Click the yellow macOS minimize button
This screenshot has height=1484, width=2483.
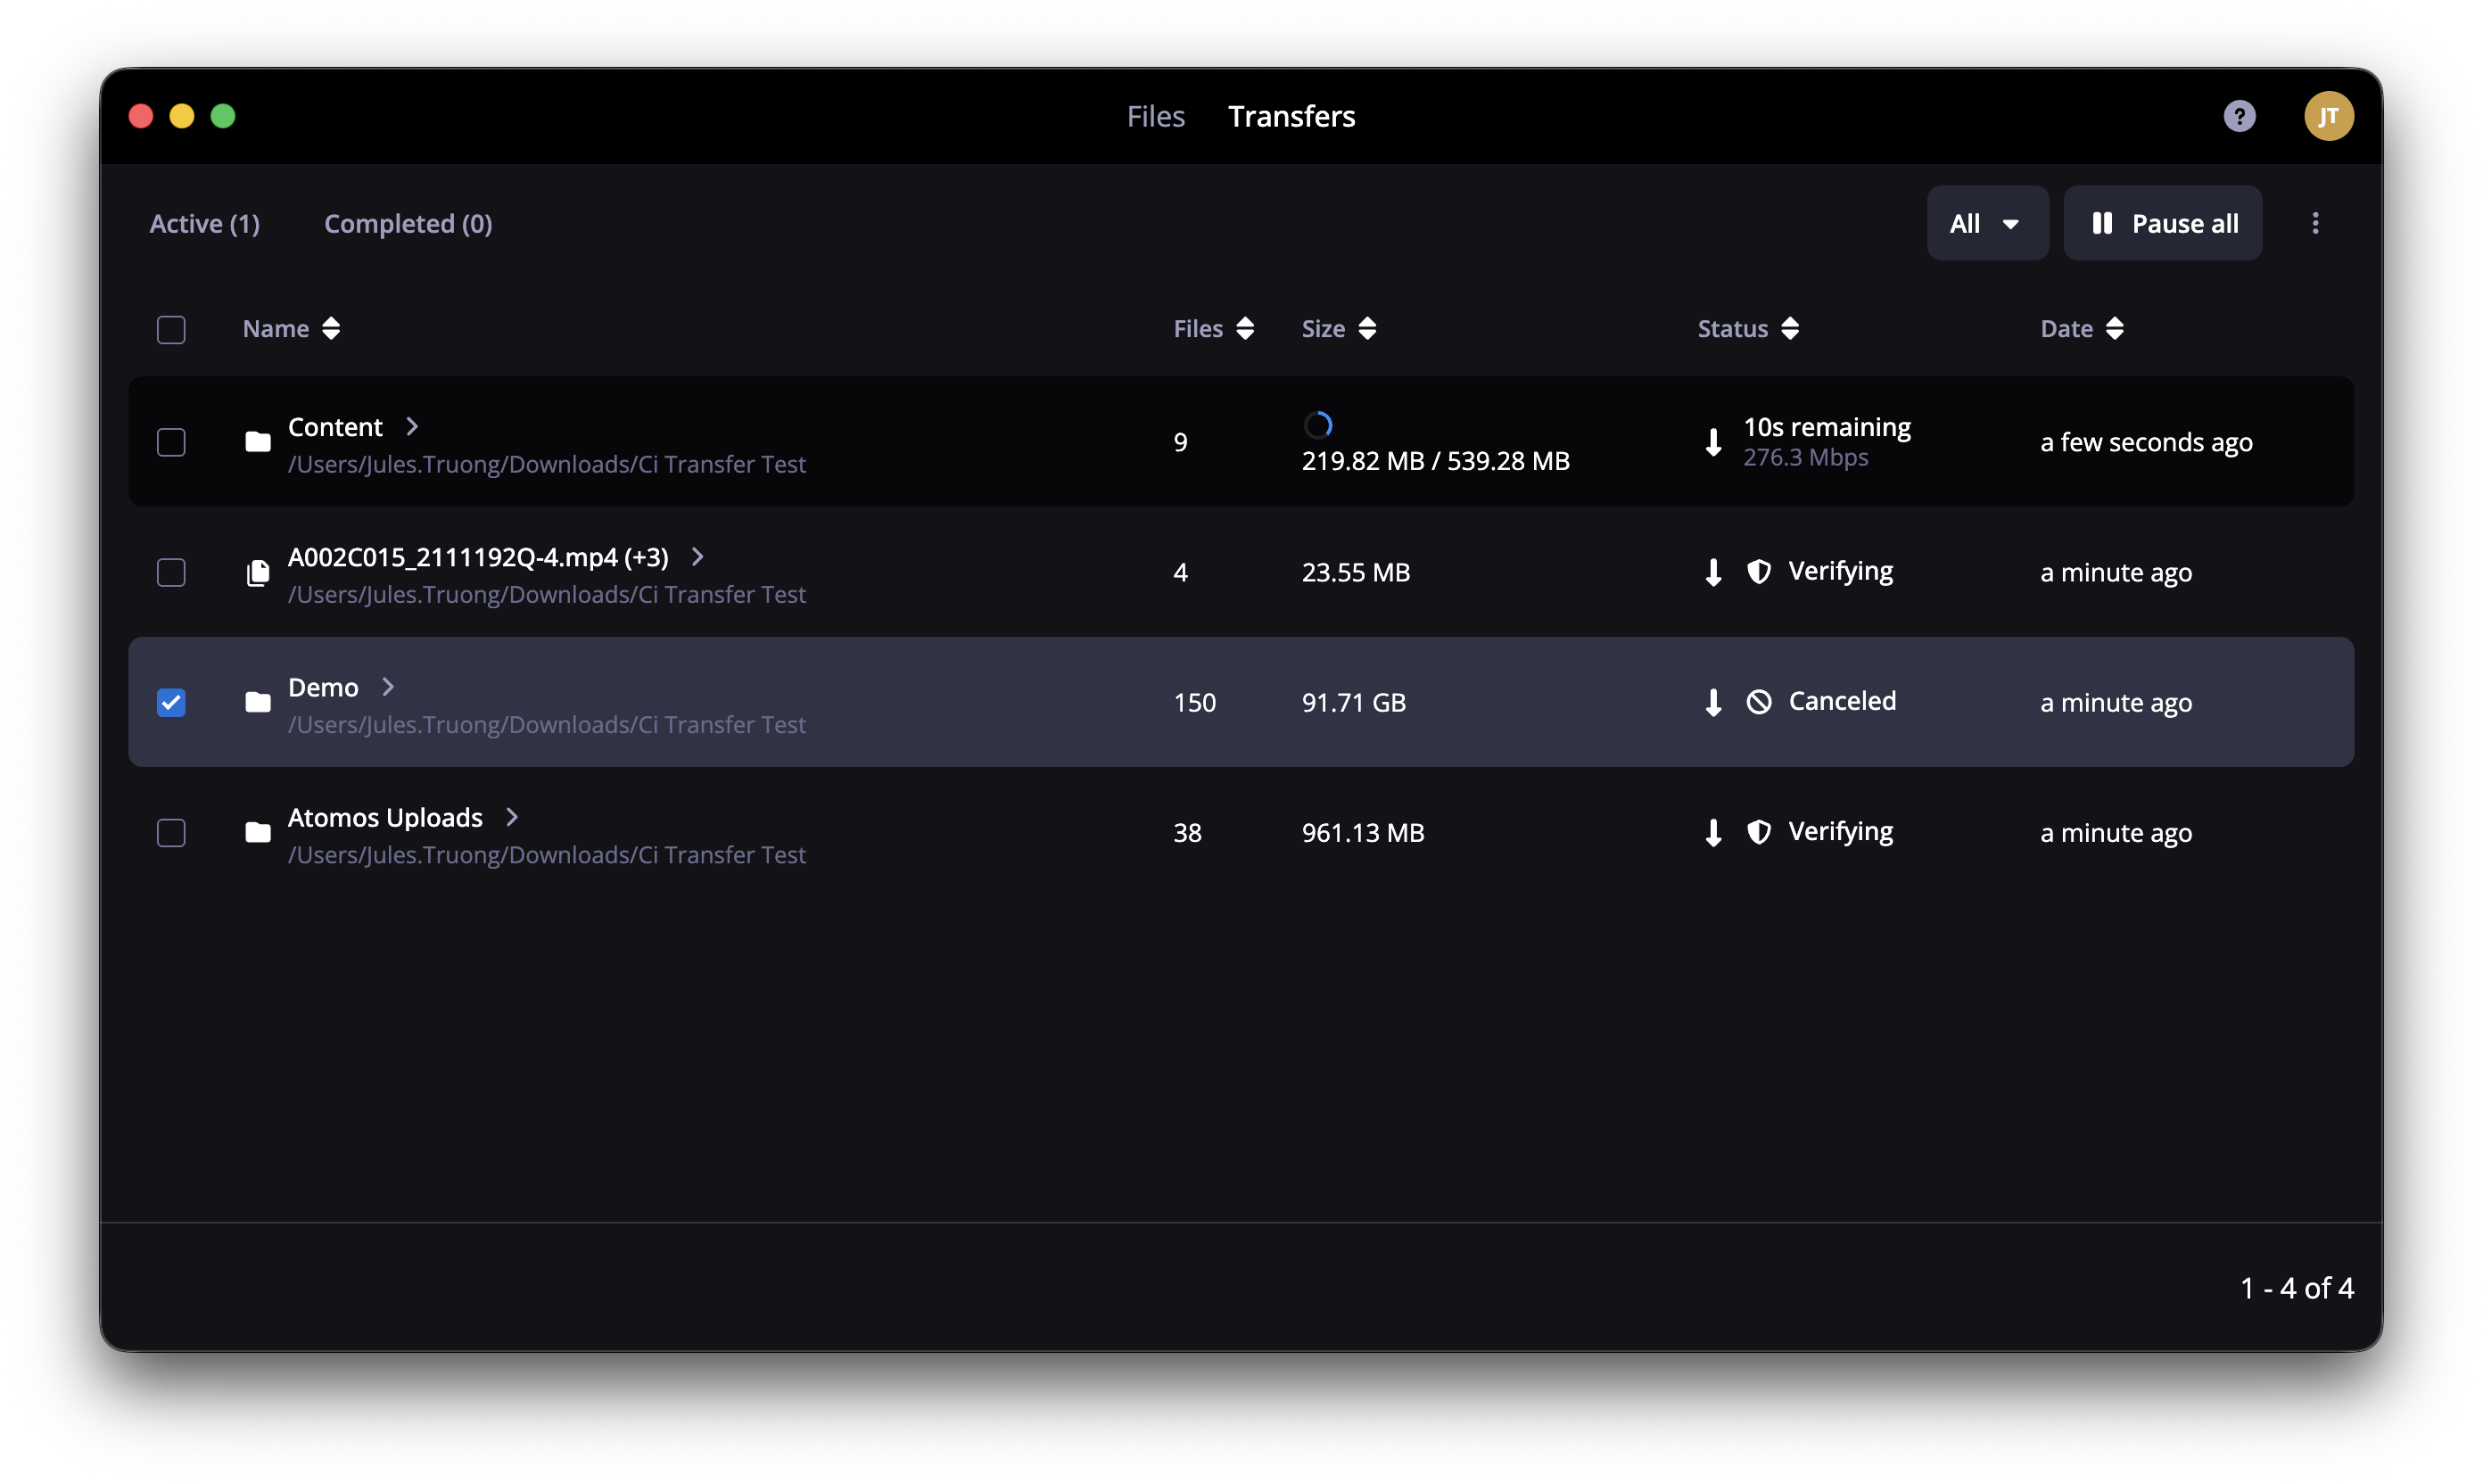pos(182,116)
